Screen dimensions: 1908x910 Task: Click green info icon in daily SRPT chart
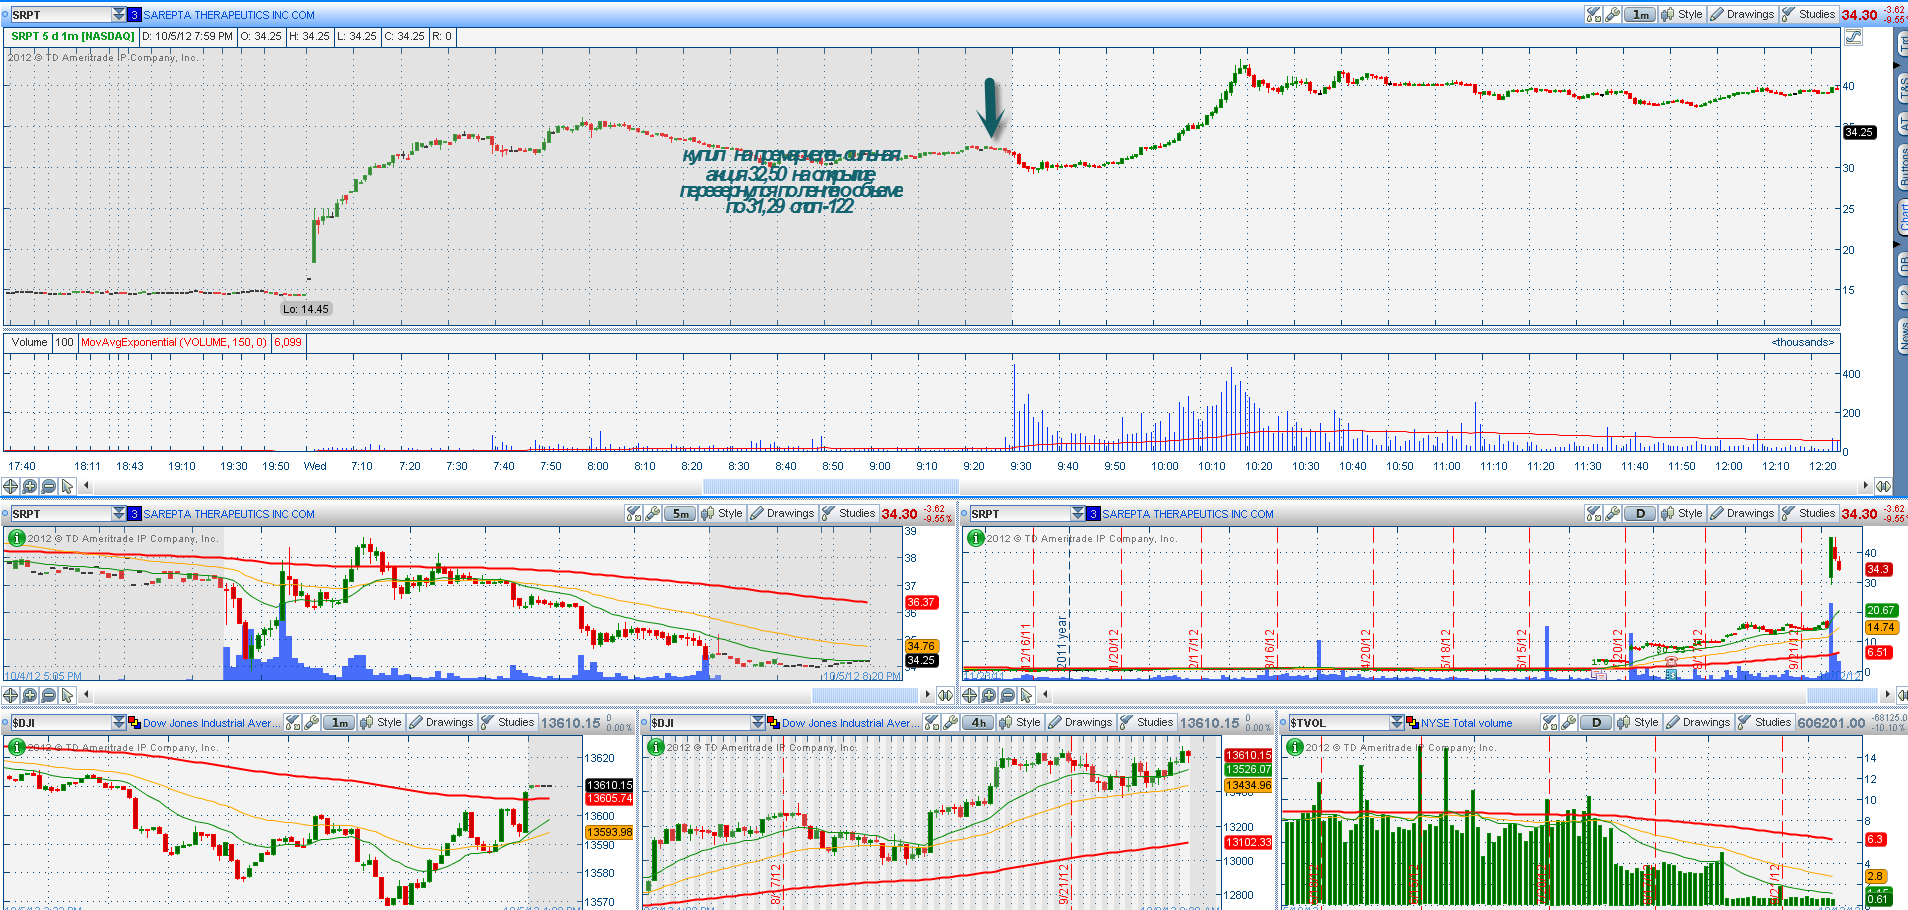point(976,538)
